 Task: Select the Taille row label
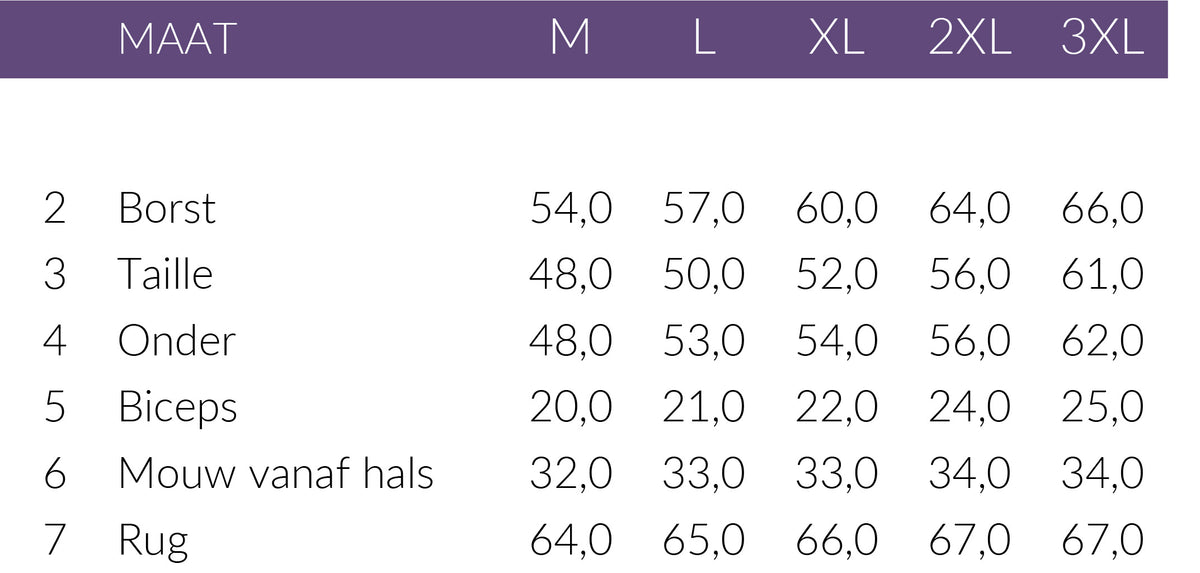[165, 275]
